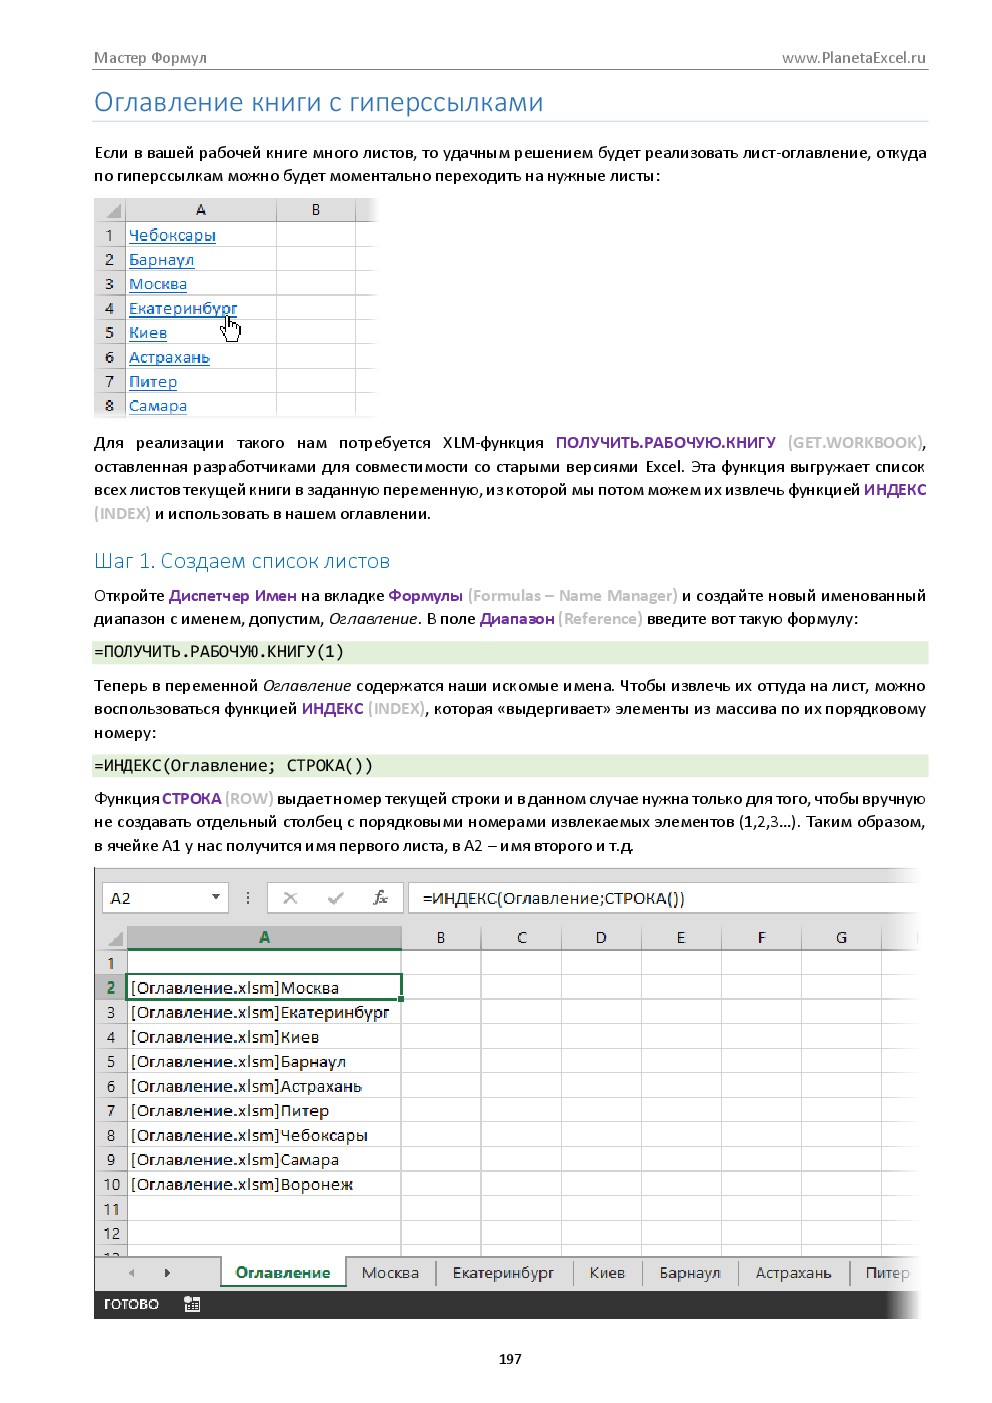Follow the Москва hyperlink in column A

(x=158, y=284)
